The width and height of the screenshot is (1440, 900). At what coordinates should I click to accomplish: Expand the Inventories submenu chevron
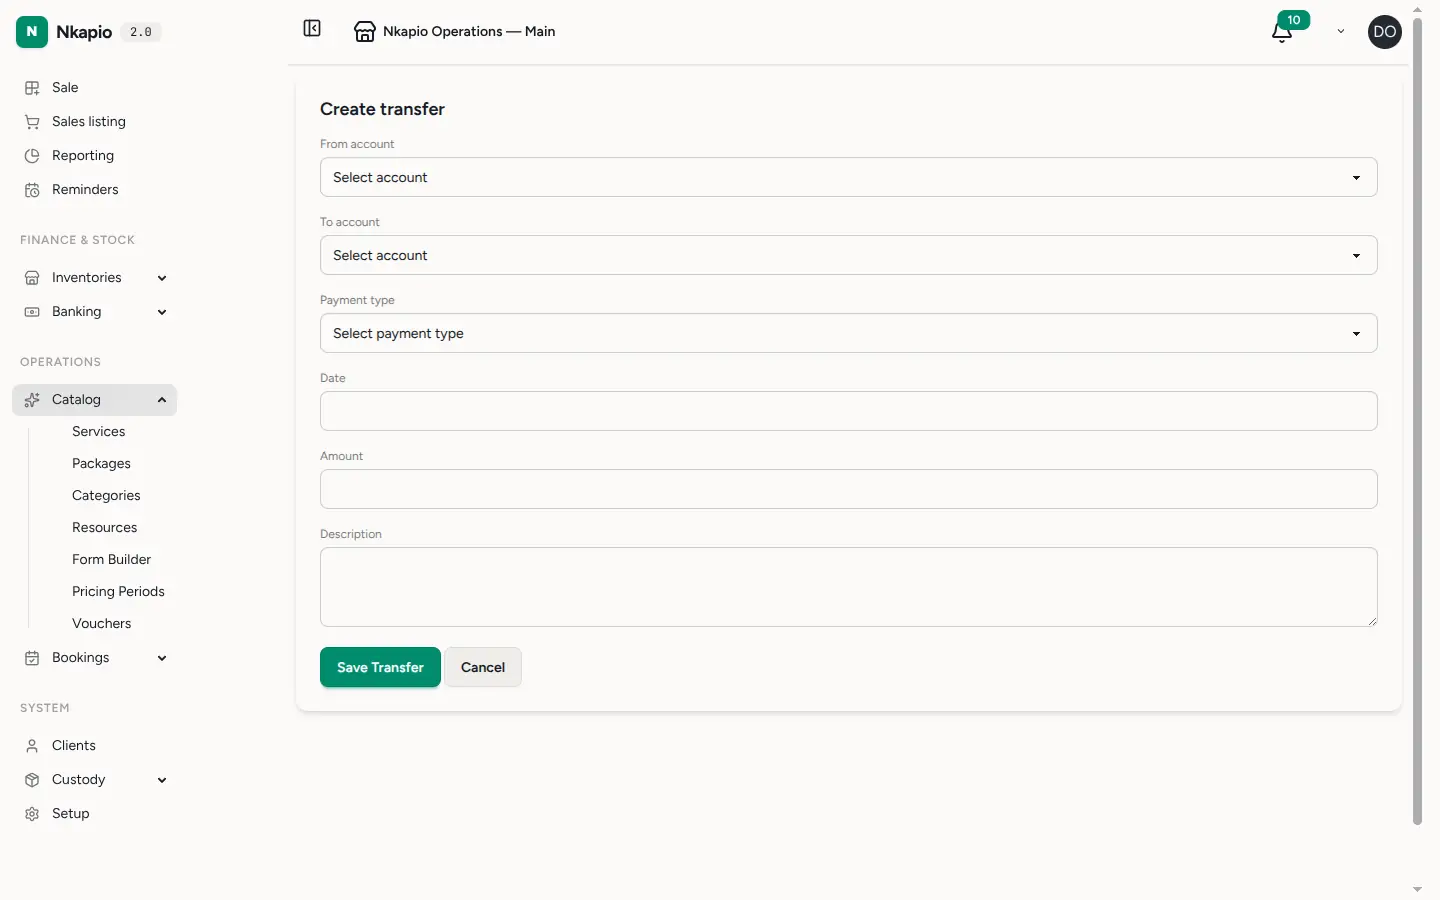tap(162, 278)
